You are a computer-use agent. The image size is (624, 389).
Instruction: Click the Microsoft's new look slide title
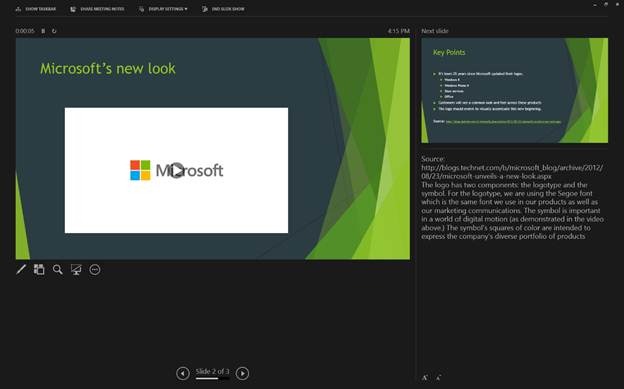pos(107,68)
